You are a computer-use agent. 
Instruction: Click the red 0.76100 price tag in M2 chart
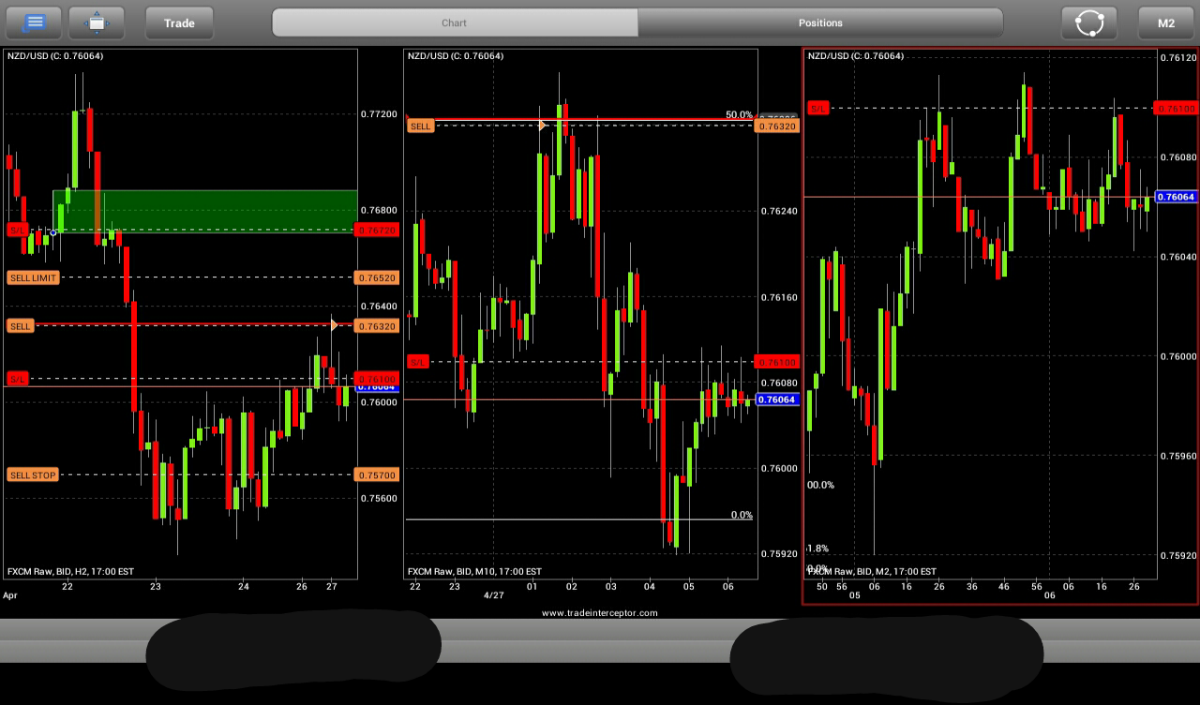pos(1175,107)
